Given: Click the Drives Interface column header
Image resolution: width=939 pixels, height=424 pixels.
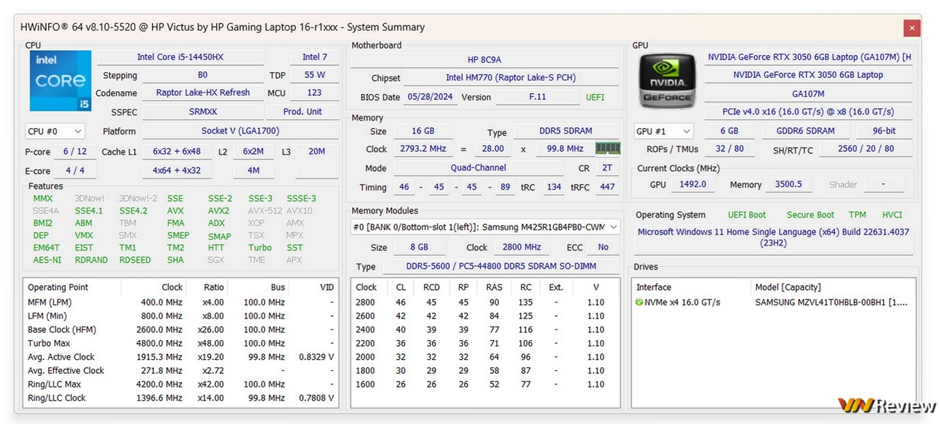Looking at the screenshot, I should click(692, 287).
